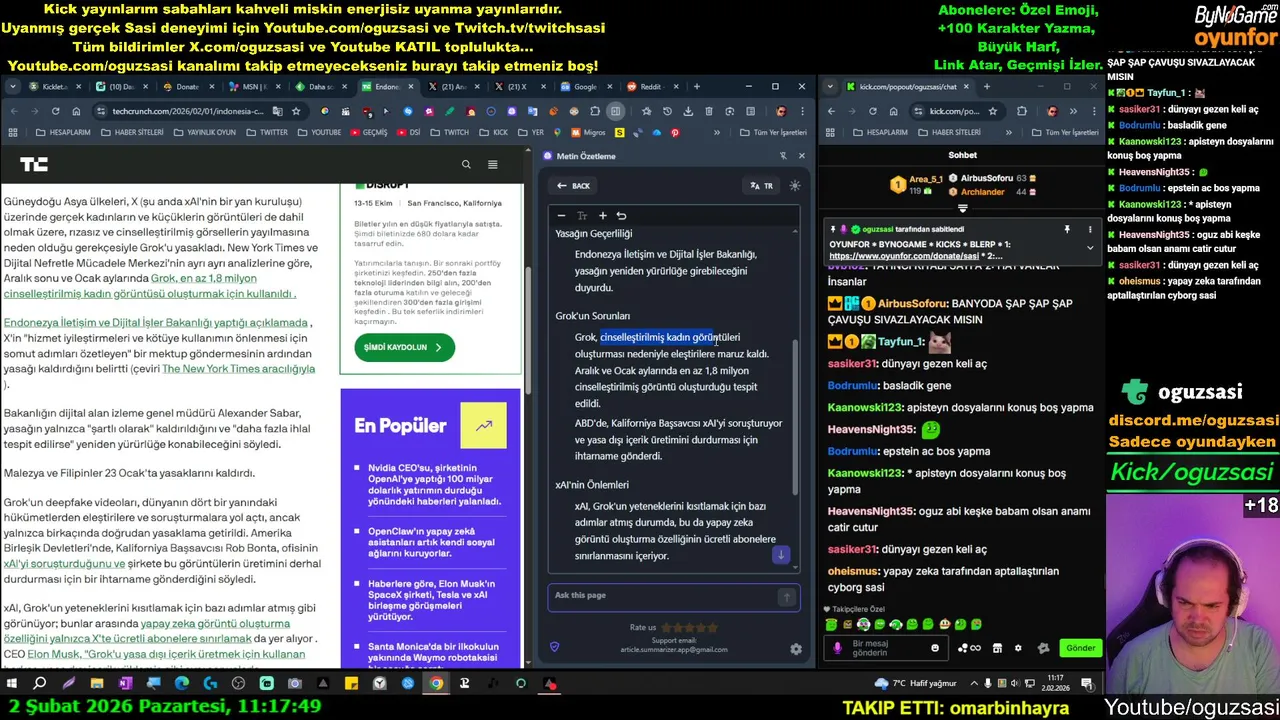Open HESAPLARIM bookmarks folder in Kick chat window

[x=880, y=132]
